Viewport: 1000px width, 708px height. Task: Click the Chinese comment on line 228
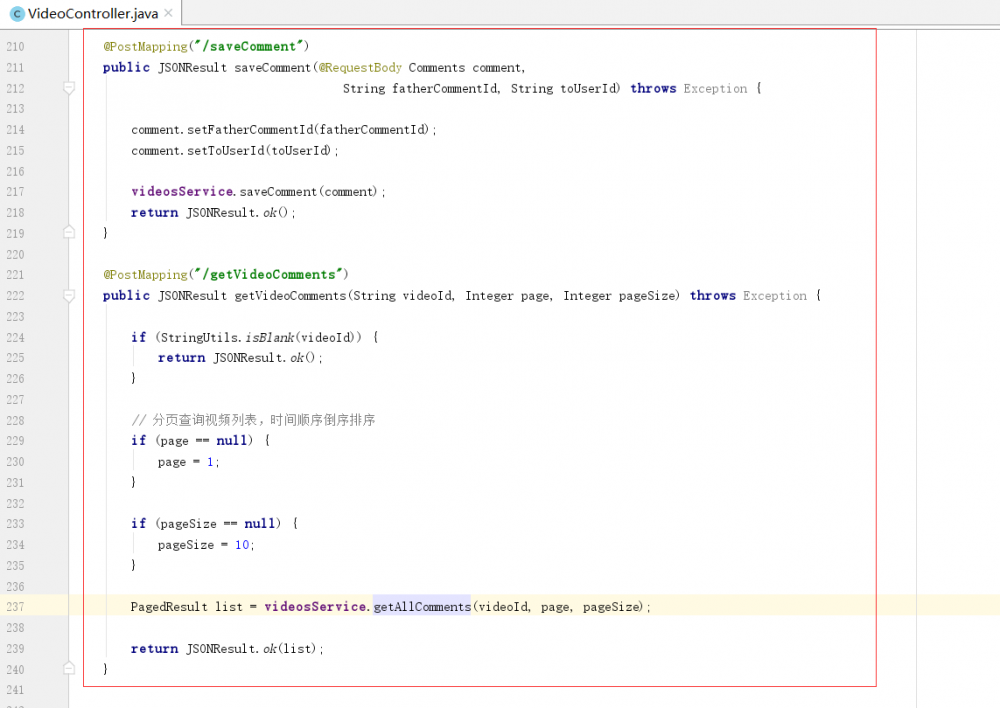[x=253, y=420]
